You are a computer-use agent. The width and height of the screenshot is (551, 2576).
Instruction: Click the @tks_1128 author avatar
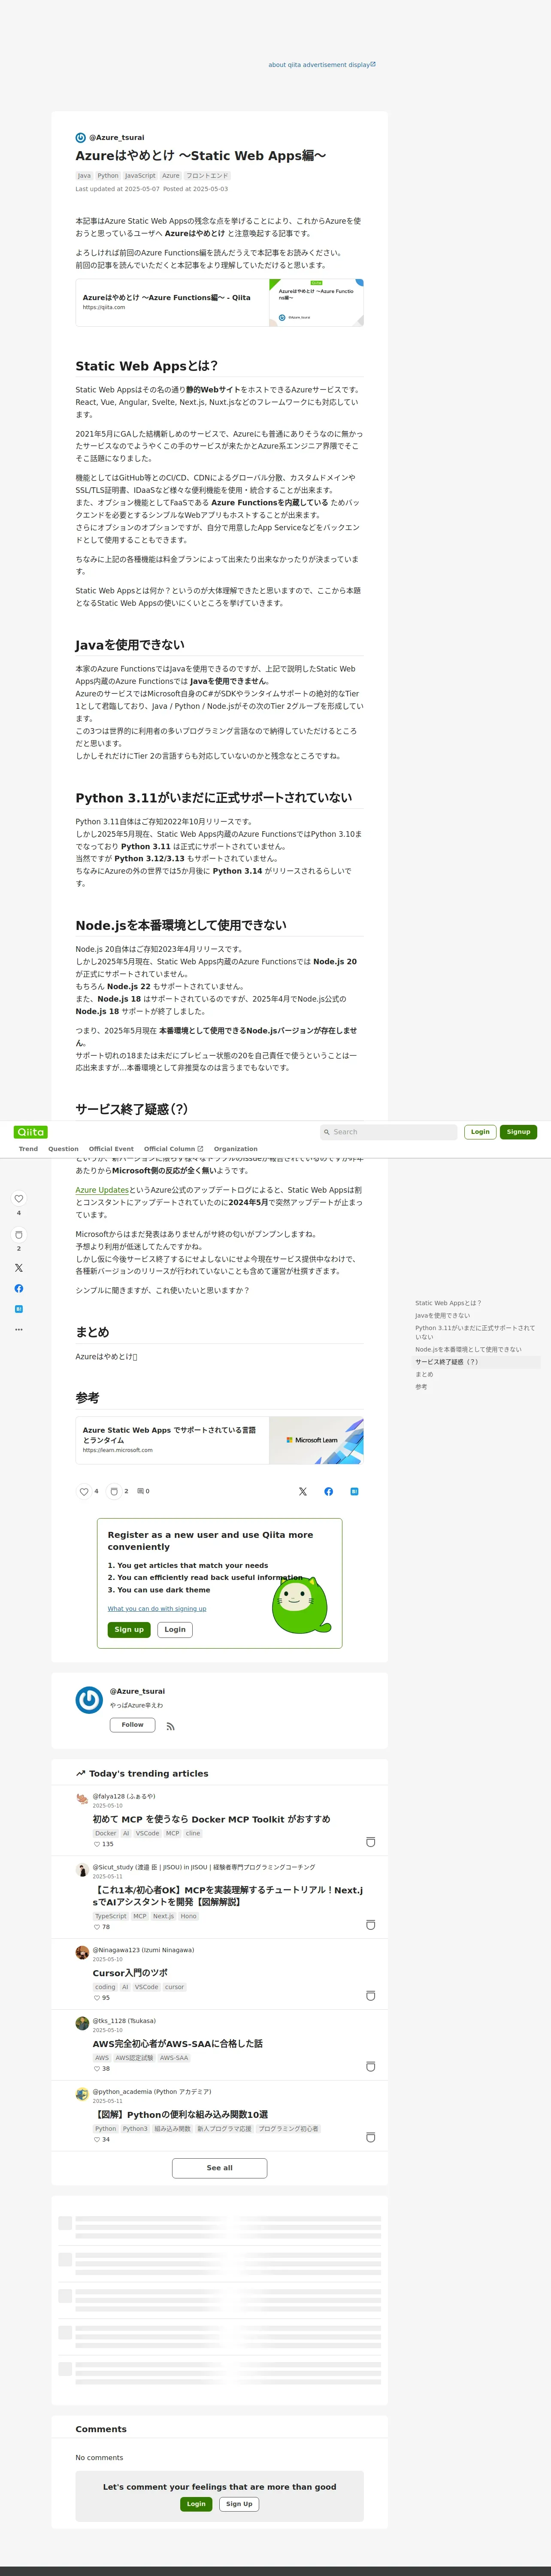(82, 2023)
